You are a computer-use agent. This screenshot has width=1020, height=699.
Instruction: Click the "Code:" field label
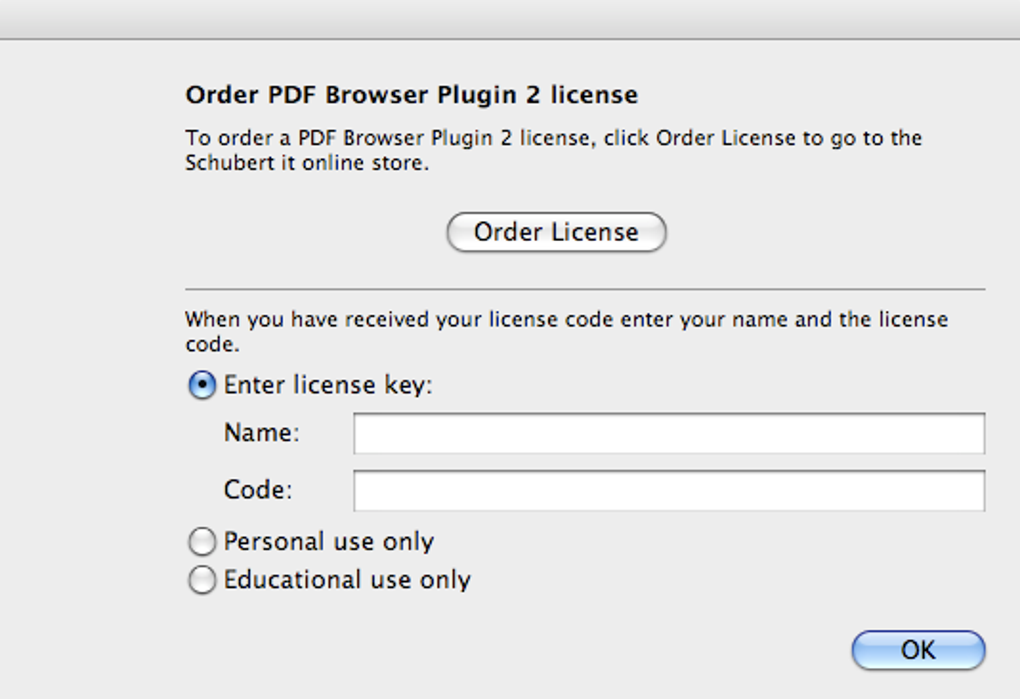pos(258,491)
